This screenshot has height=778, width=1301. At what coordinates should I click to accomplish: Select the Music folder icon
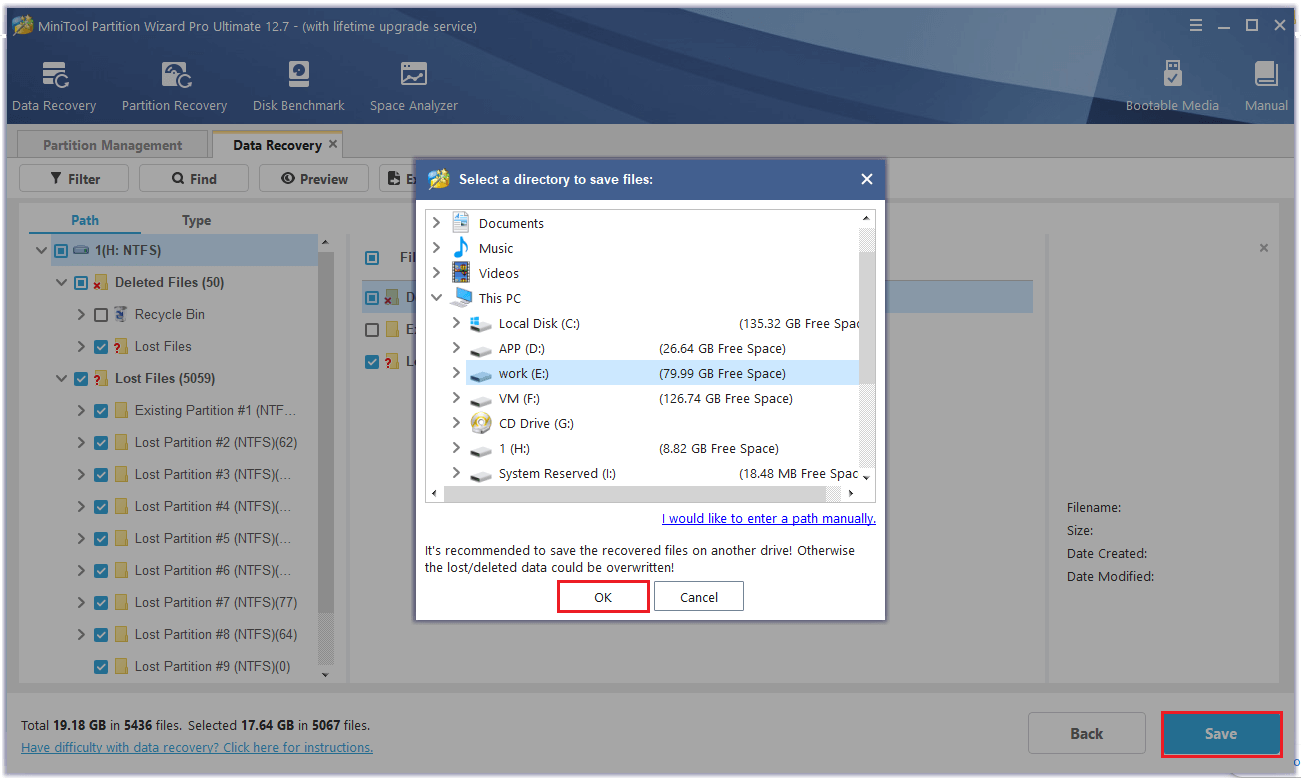pos(461,248)
